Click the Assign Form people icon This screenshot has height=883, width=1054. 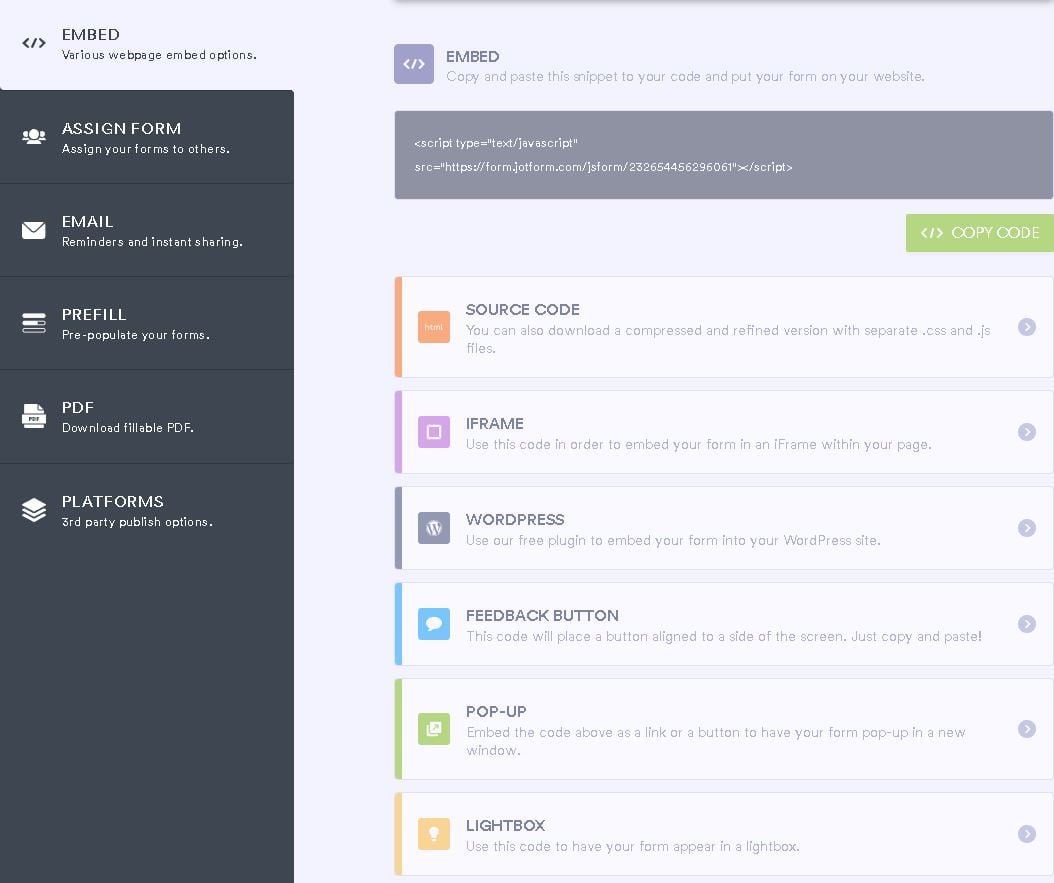tap(34, 136)
